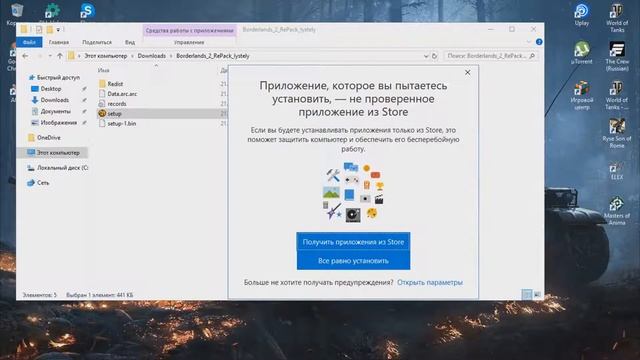
Task: Open 'Masters of Anima' desktop shortcut
Action: [x=617, y=211]
